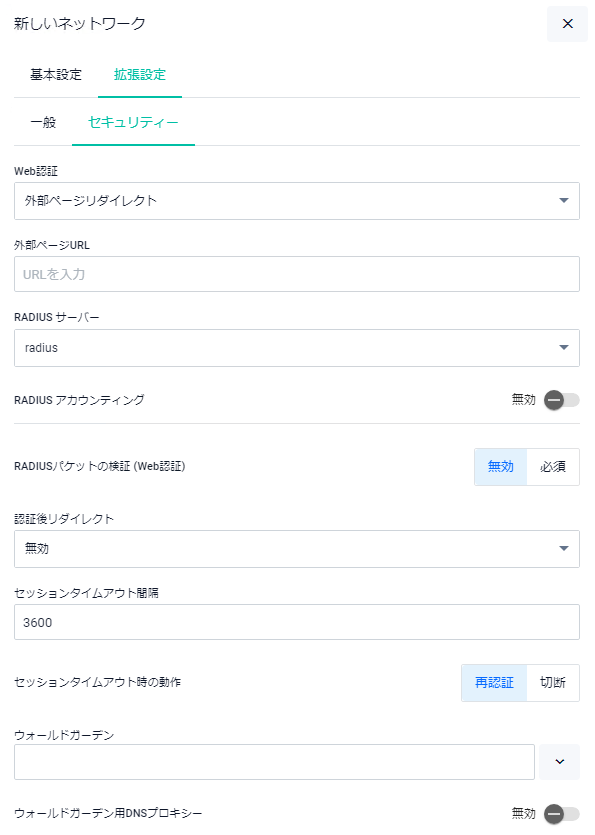595x835 pixels.
Task: Expand the ウォールドガーデン chevron button
Action: tap(559, 762)
